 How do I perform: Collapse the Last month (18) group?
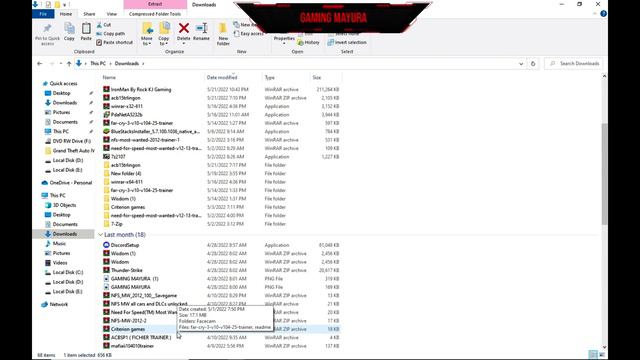coord(100,235)
